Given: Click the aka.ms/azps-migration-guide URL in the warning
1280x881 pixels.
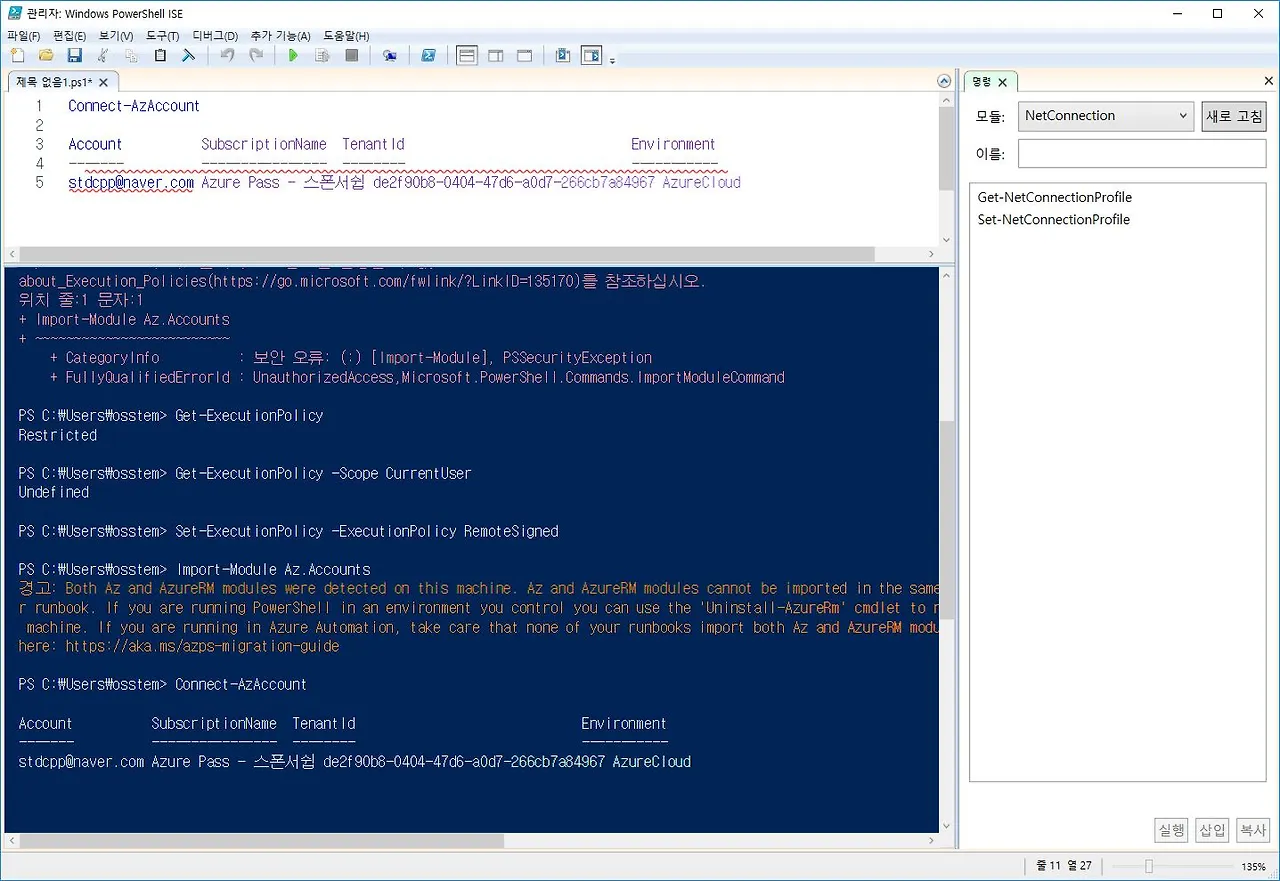Looking at the screenshot, I should point(203,647).
